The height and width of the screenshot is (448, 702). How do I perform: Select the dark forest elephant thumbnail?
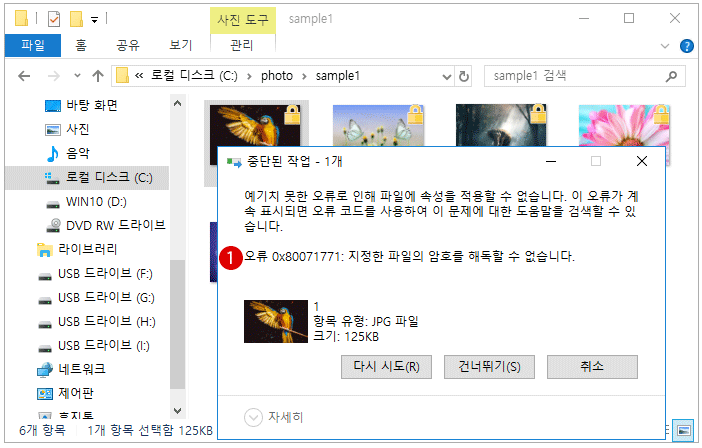(501, 125)
